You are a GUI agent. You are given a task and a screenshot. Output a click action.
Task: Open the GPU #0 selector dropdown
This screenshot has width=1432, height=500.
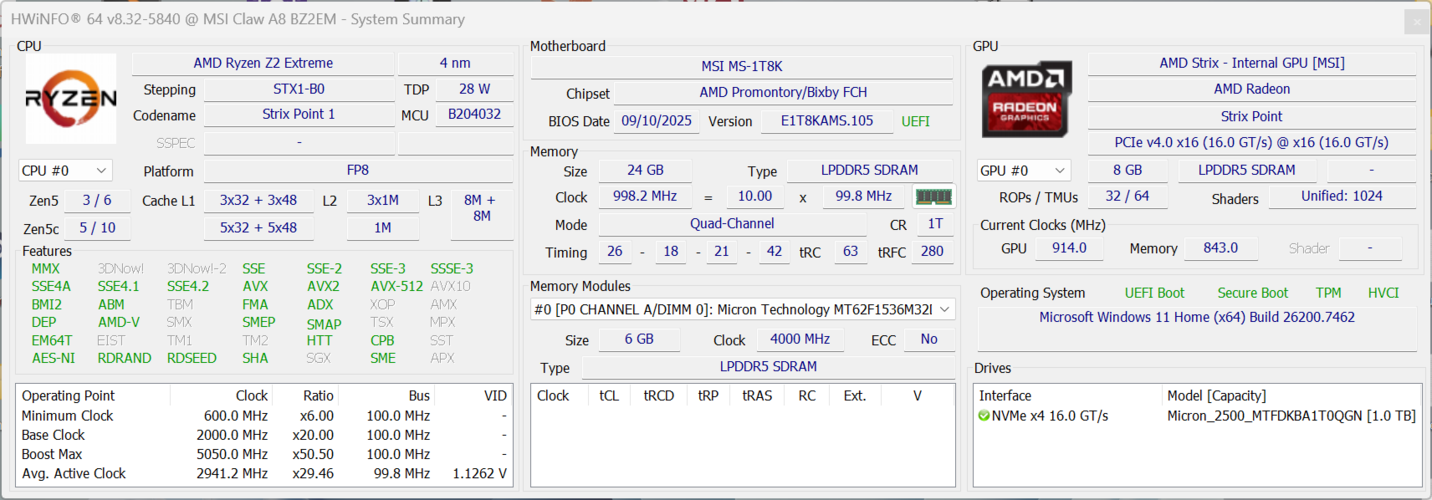(x=1024, y=171)
